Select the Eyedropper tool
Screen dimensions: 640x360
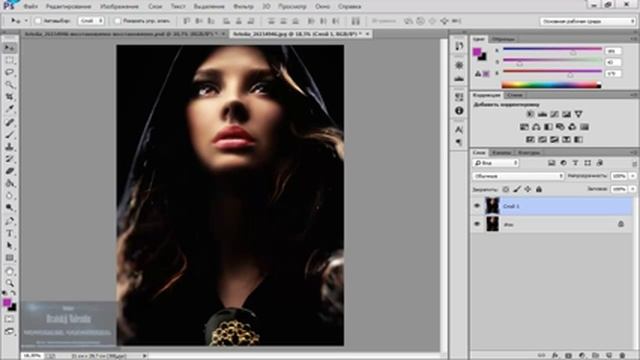(x=9, y=109)
